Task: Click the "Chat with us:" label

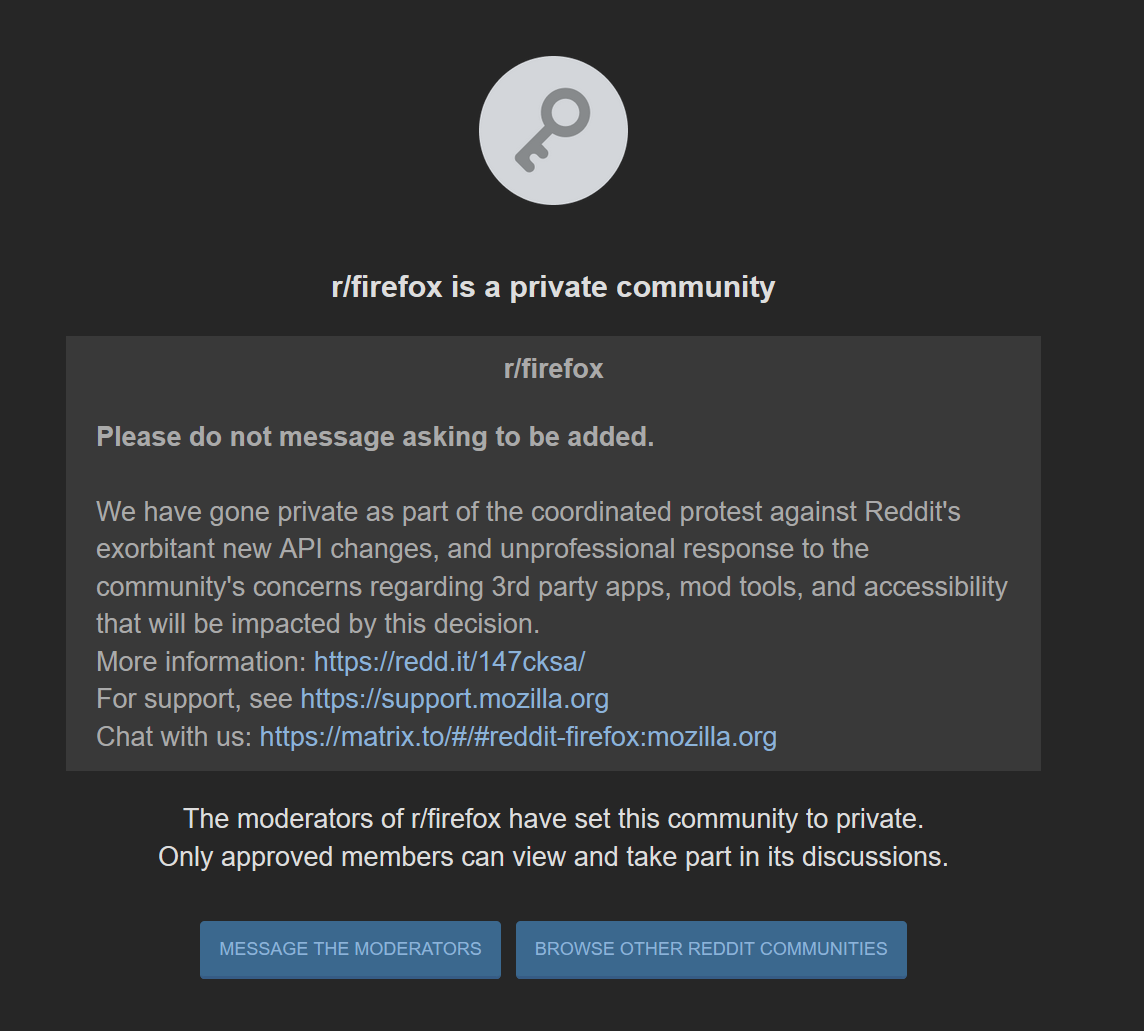Action: click(x=174, y=737)
